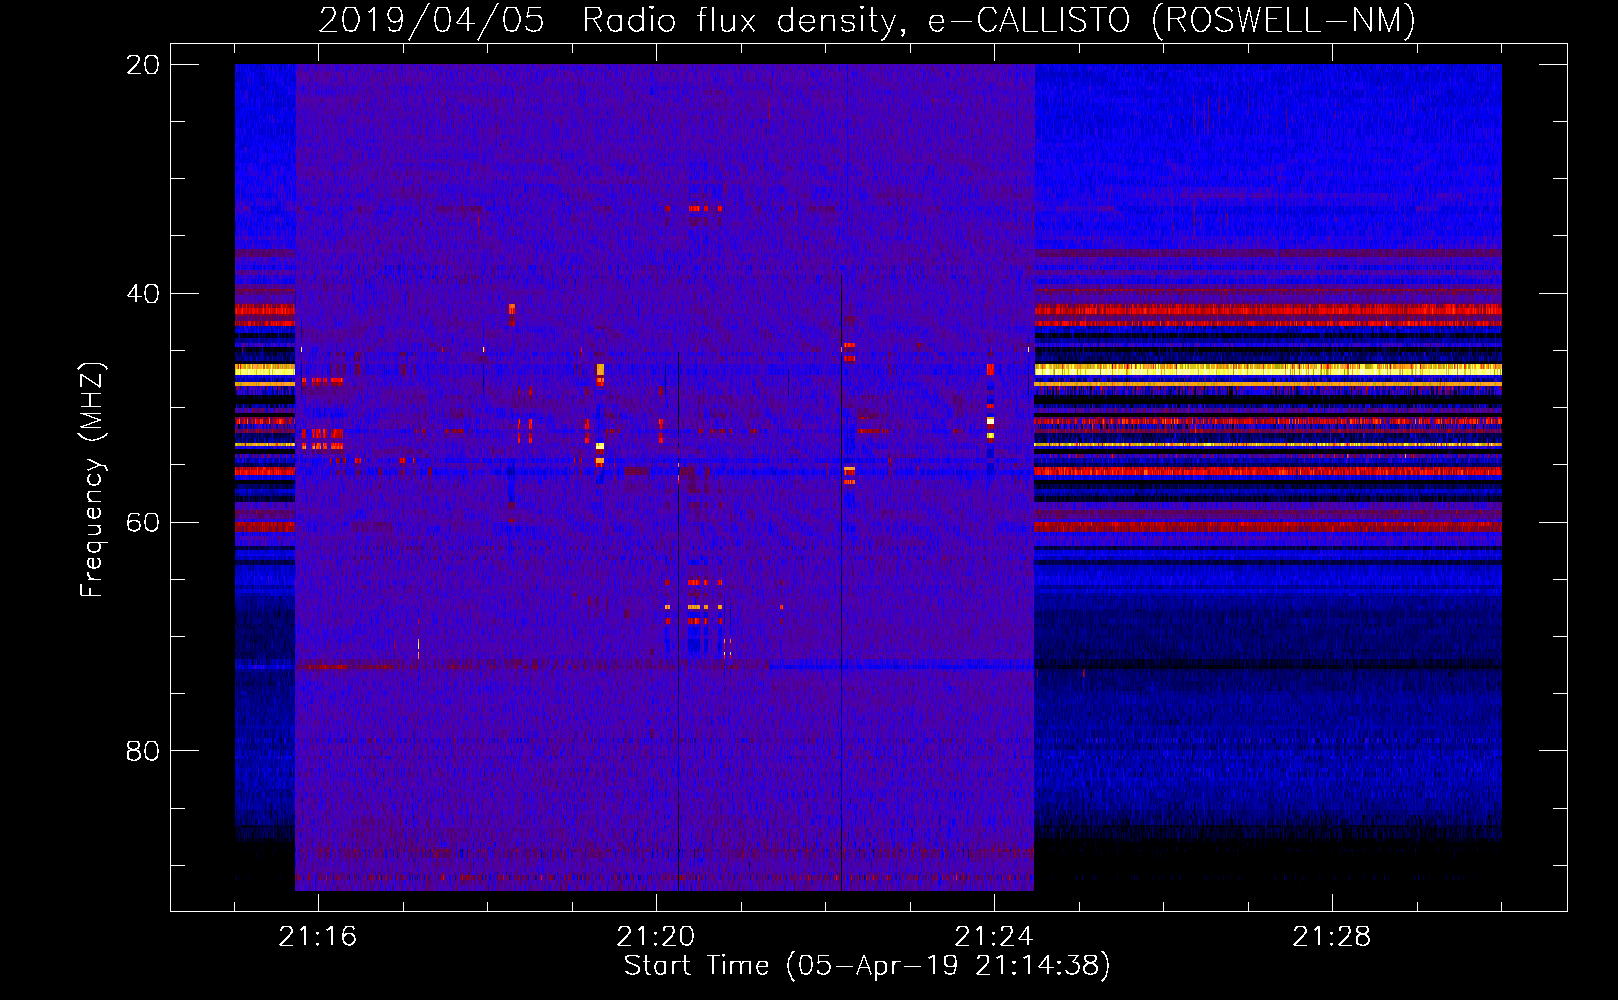Click the frequency tick label '20'

coord(143,65)
